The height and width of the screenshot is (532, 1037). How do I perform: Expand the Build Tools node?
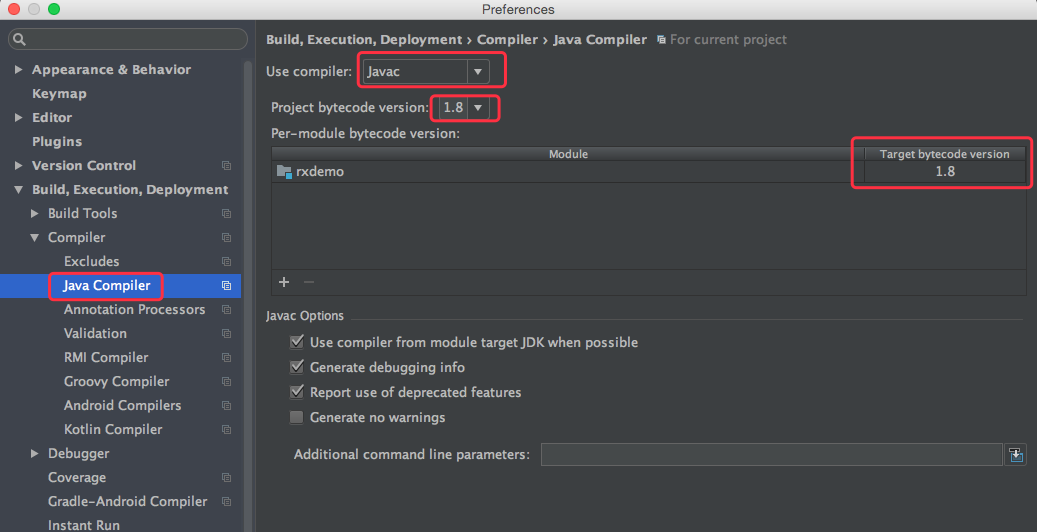click(34, 213)
